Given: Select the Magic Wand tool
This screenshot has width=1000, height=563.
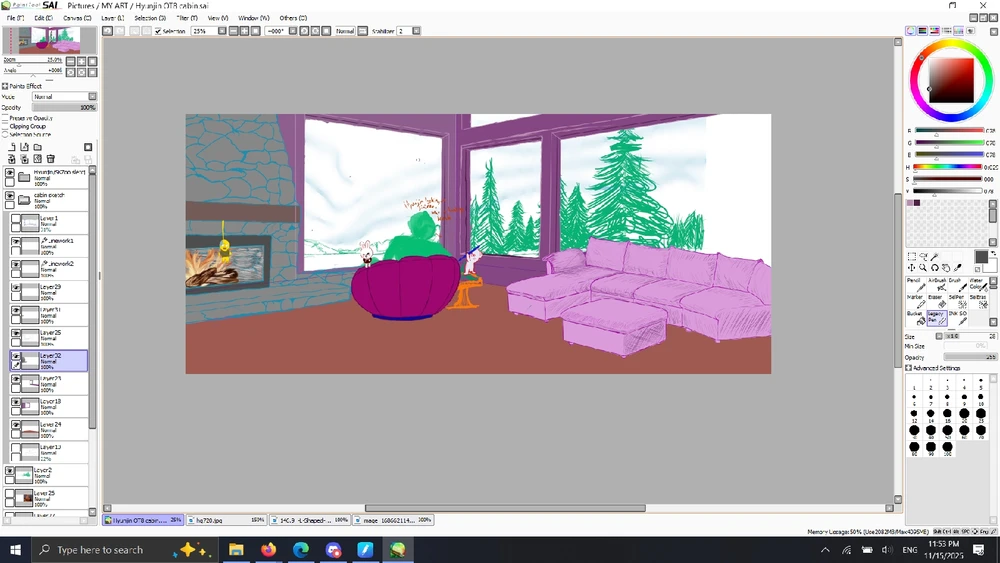Looking at the screenshot, I should coord(935,256).
